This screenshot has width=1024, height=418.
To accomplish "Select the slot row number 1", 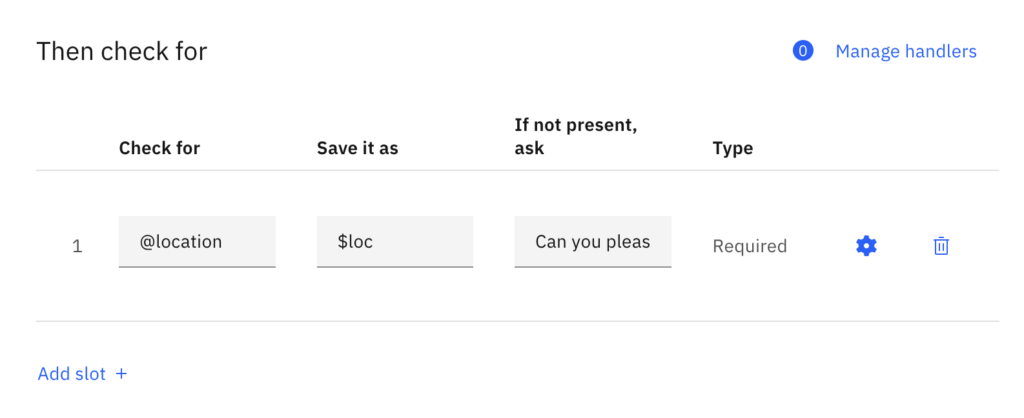I will coord(77,247).
